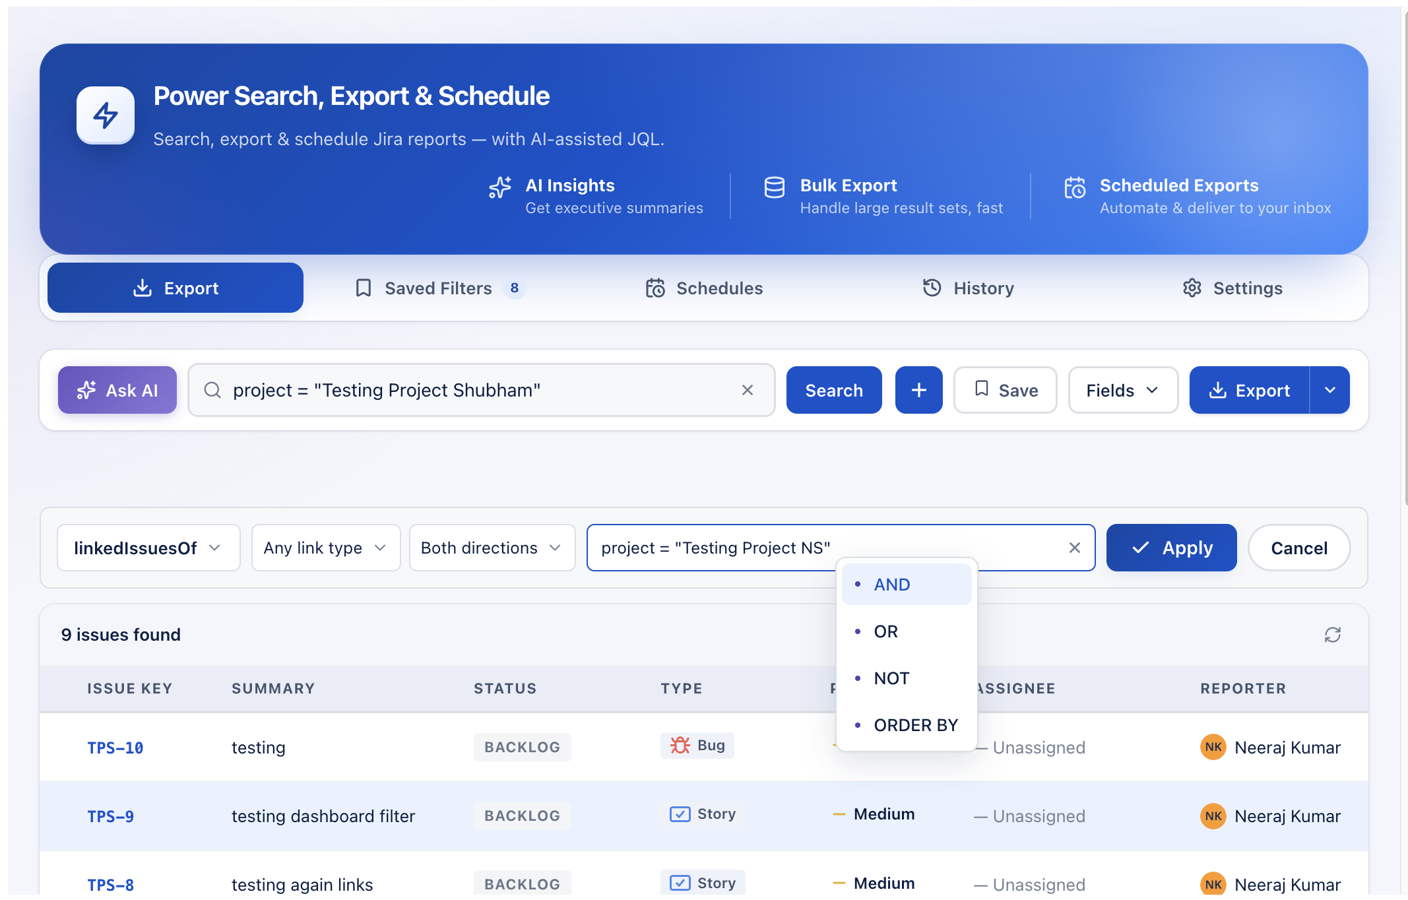Screen dimensions: 1408x900
Task: Click the medium priority icon on TPS-8
Action: (x=838, y=883)
